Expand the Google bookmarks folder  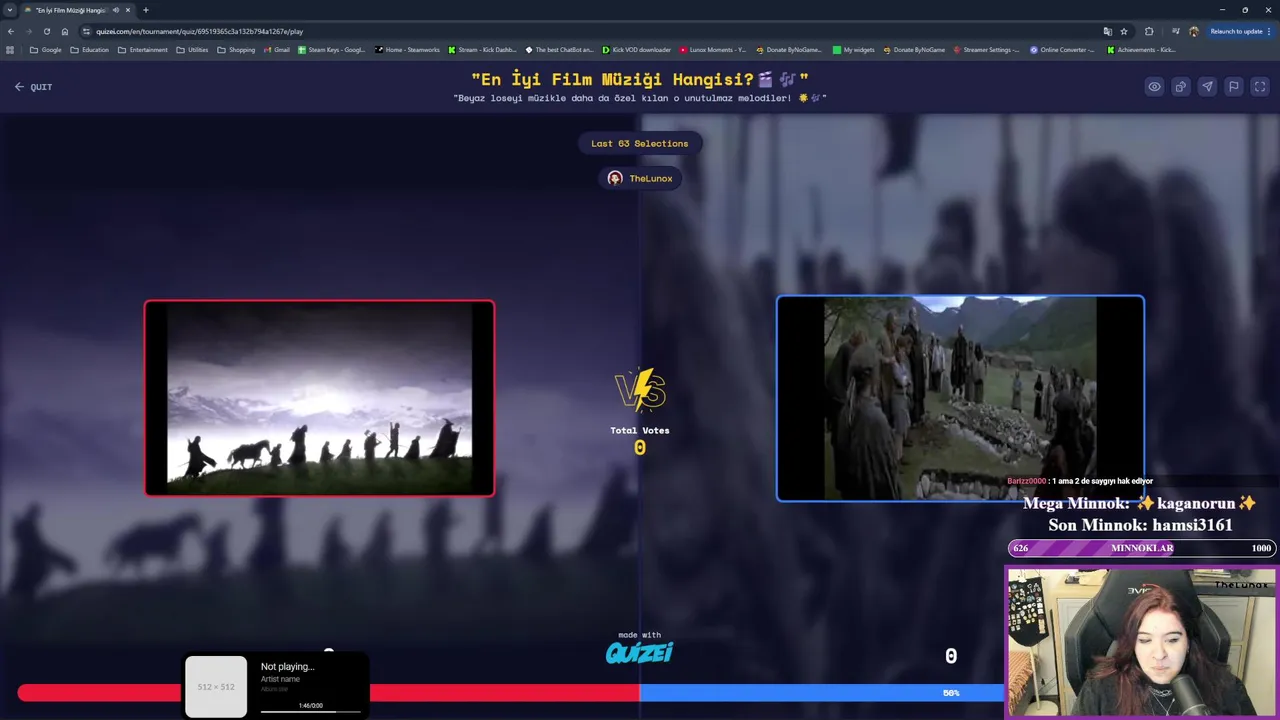[46, 49]
